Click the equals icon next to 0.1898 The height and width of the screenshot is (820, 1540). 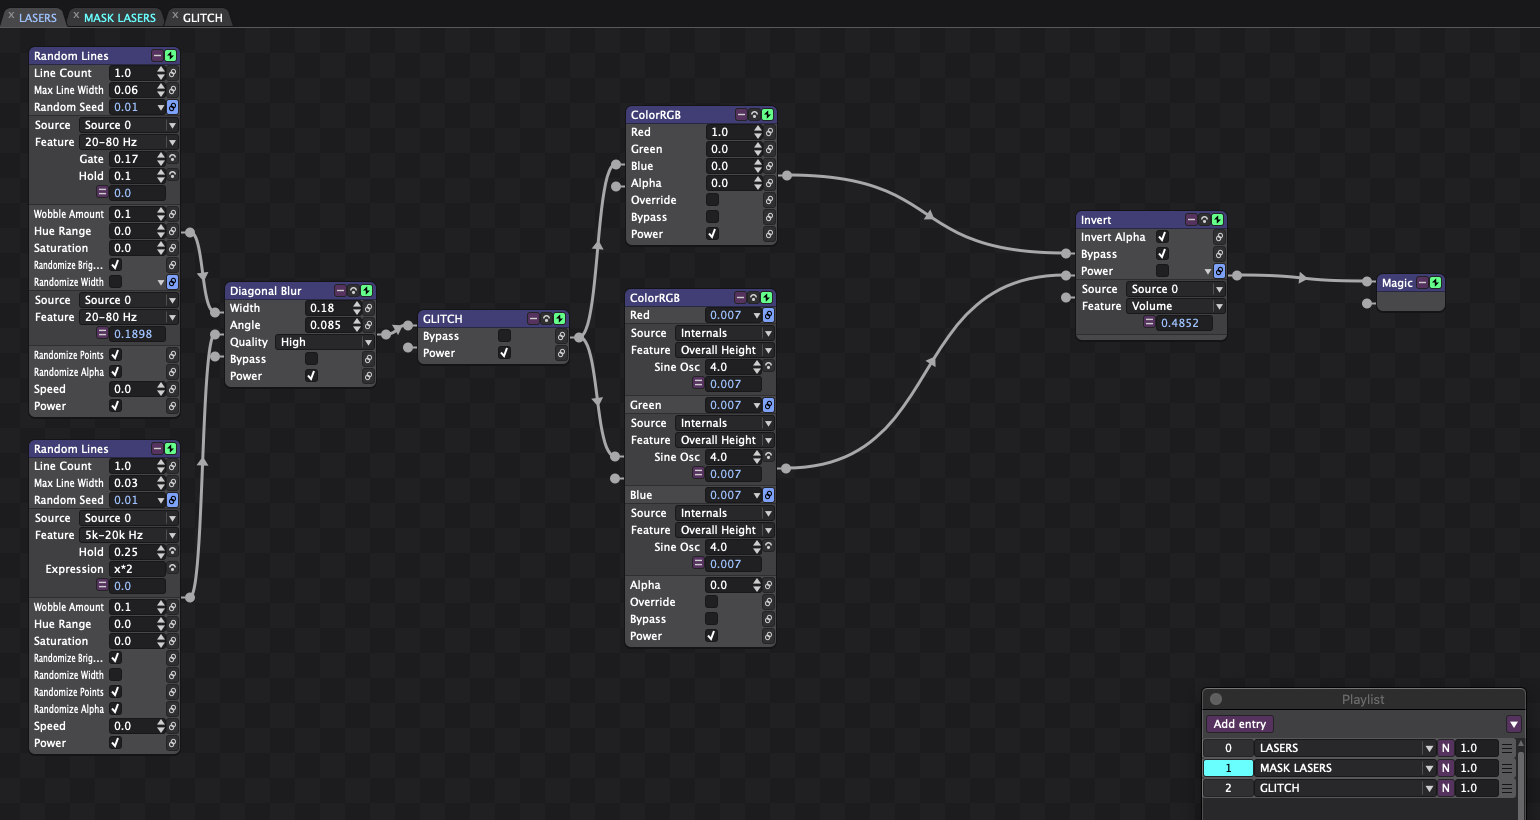pyautogui.click(x=102, y=334)
